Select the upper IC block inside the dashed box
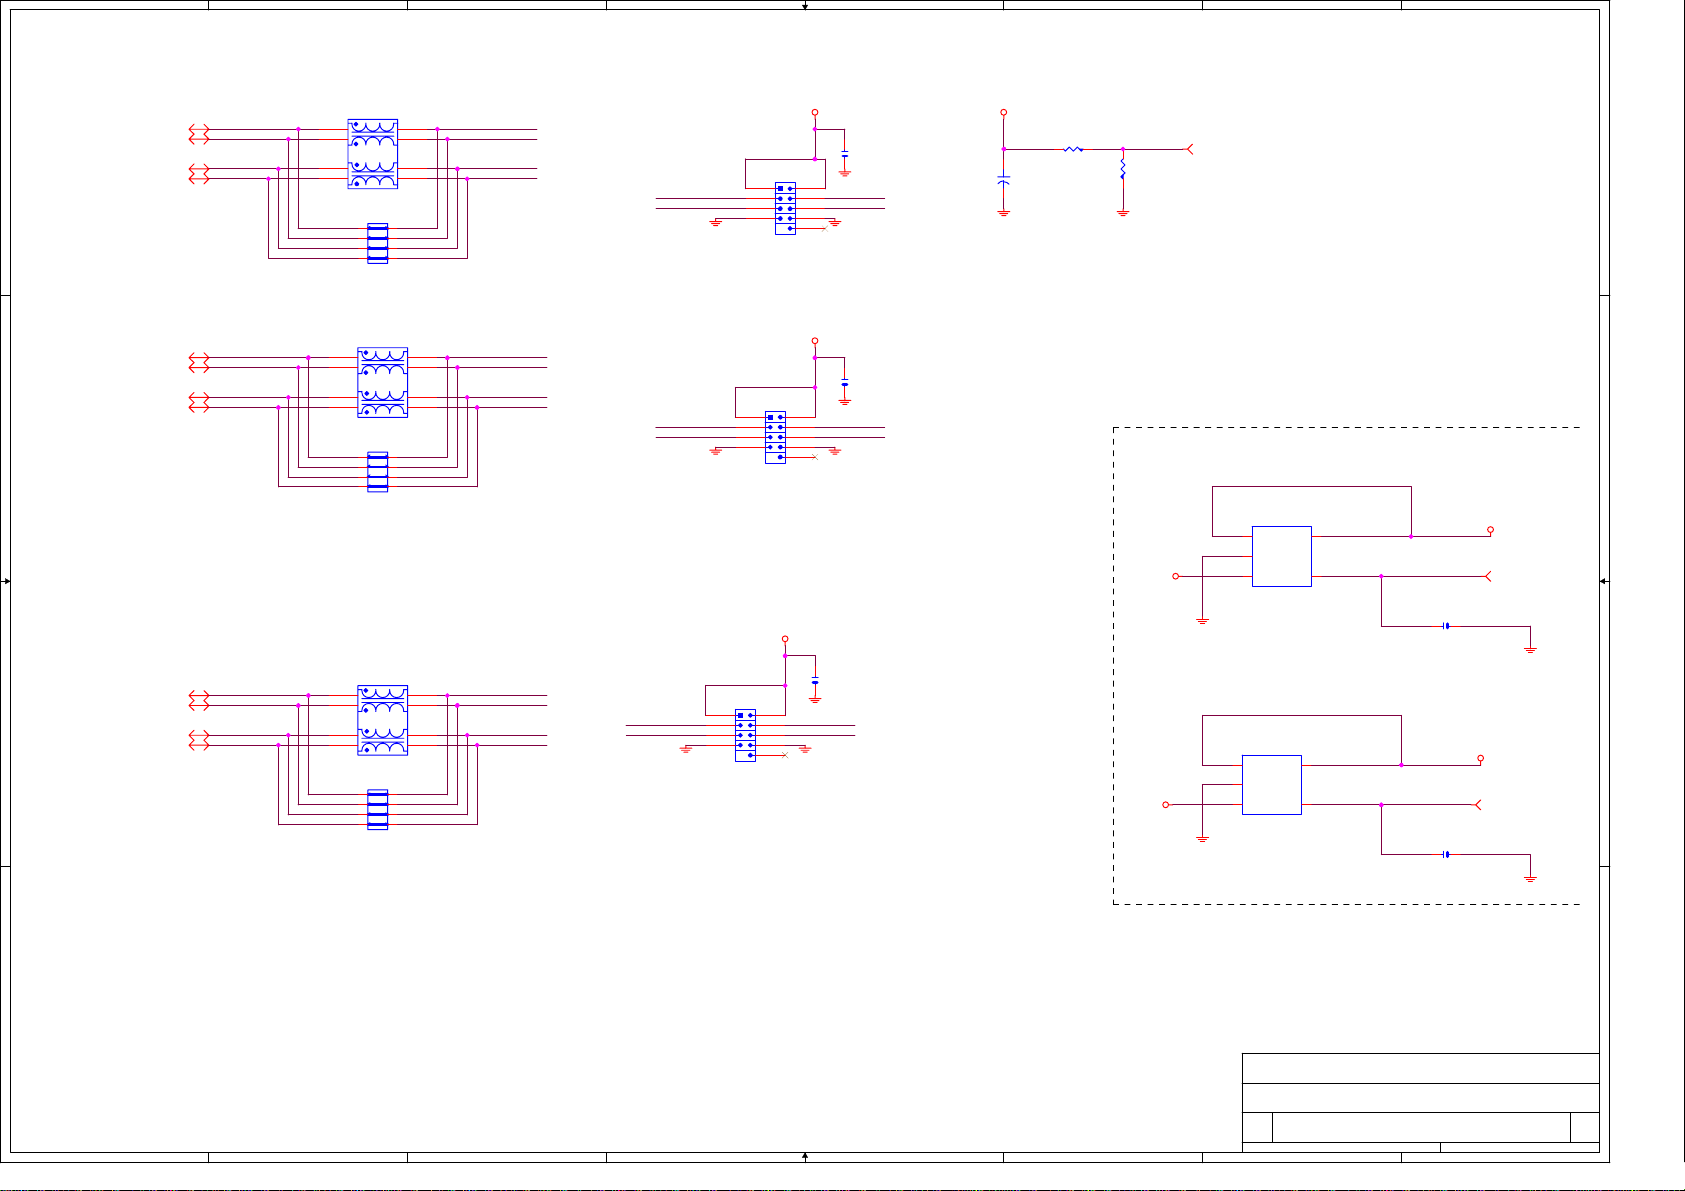1685x1191 pixels. coord(1282,556)
